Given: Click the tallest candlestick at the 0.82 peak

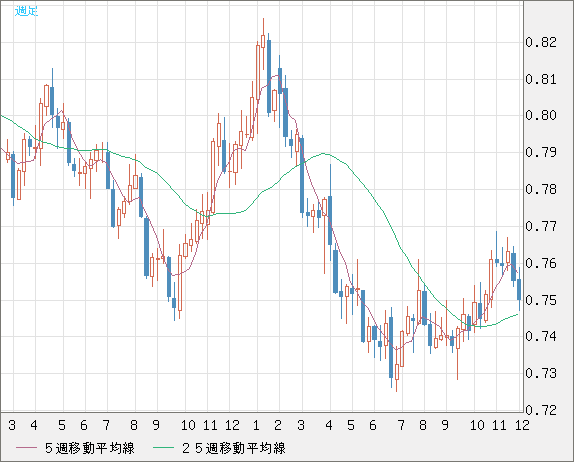Looking at the screenshot, I should click(263, 44).
